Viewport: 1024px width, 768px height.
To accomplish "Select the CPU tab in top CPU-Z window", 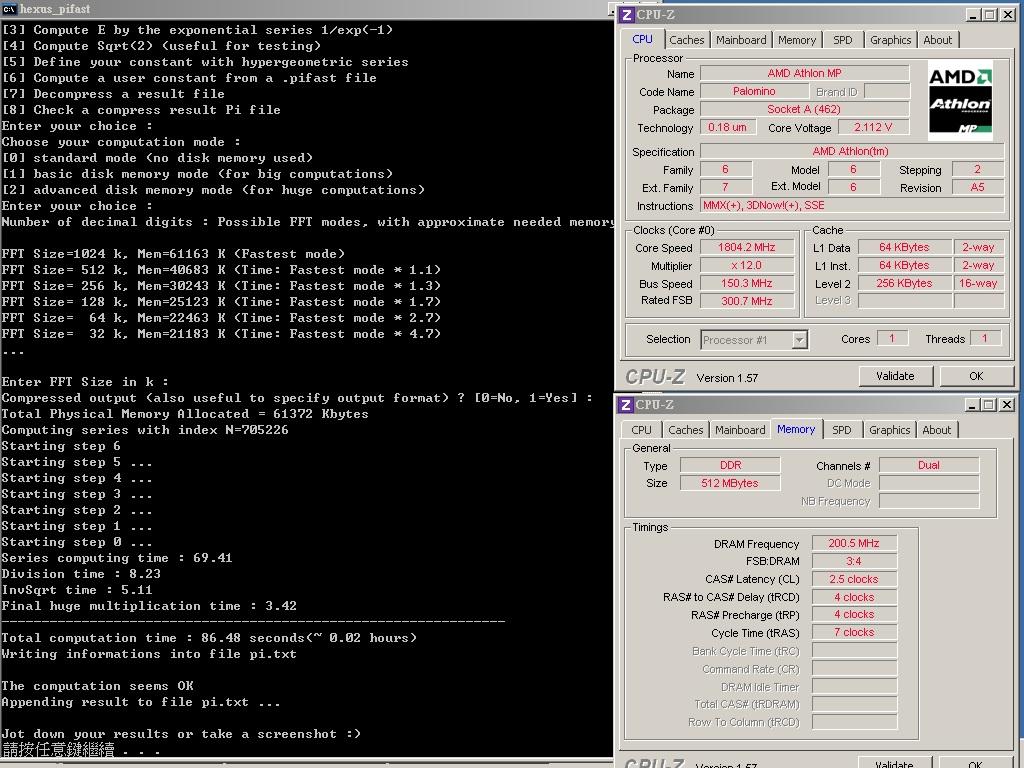I will pyautogui.click(x=643, y=39).
